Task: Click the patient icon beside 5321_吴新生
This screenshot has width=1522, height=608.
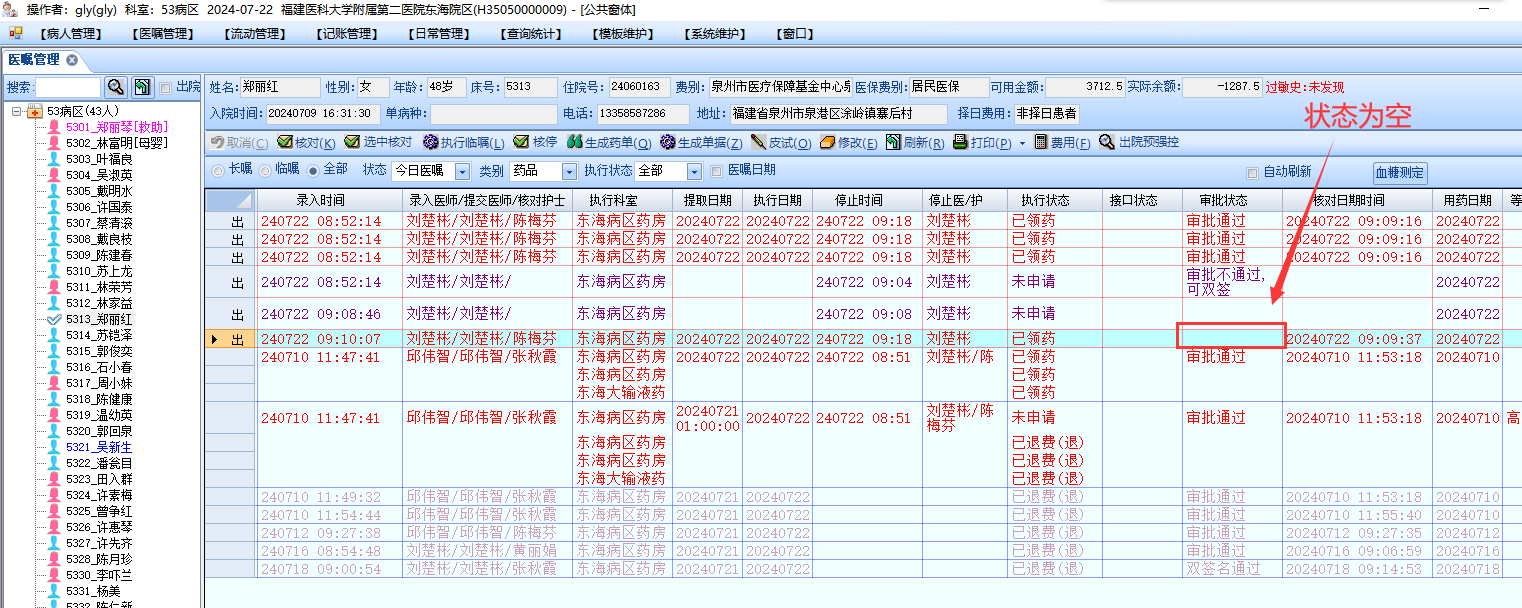Action: click(x=55, y=447)
